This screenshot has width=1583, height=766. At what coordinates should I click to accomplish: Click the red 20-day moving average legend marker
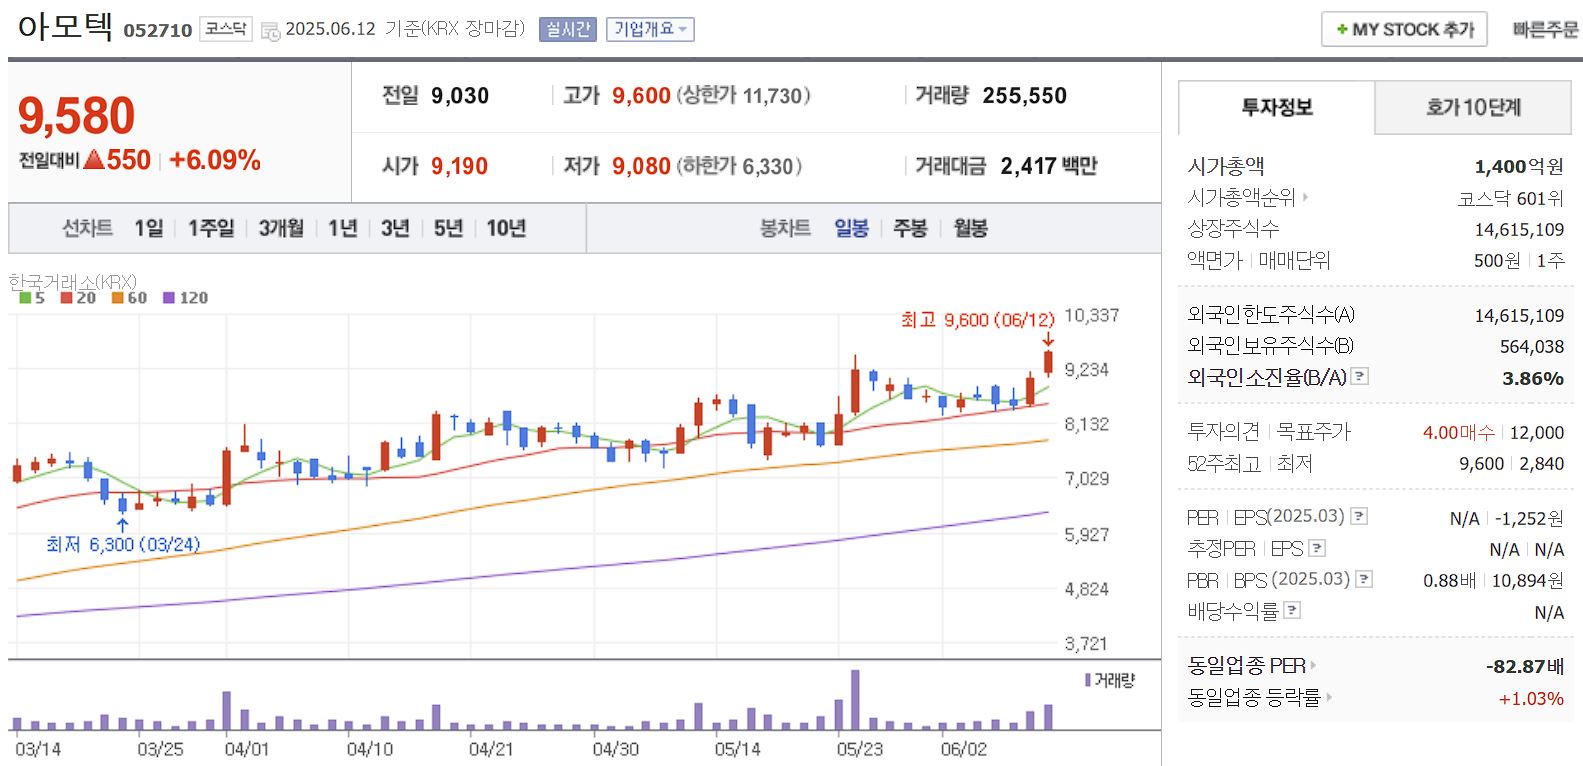click(x=66, y=298)
